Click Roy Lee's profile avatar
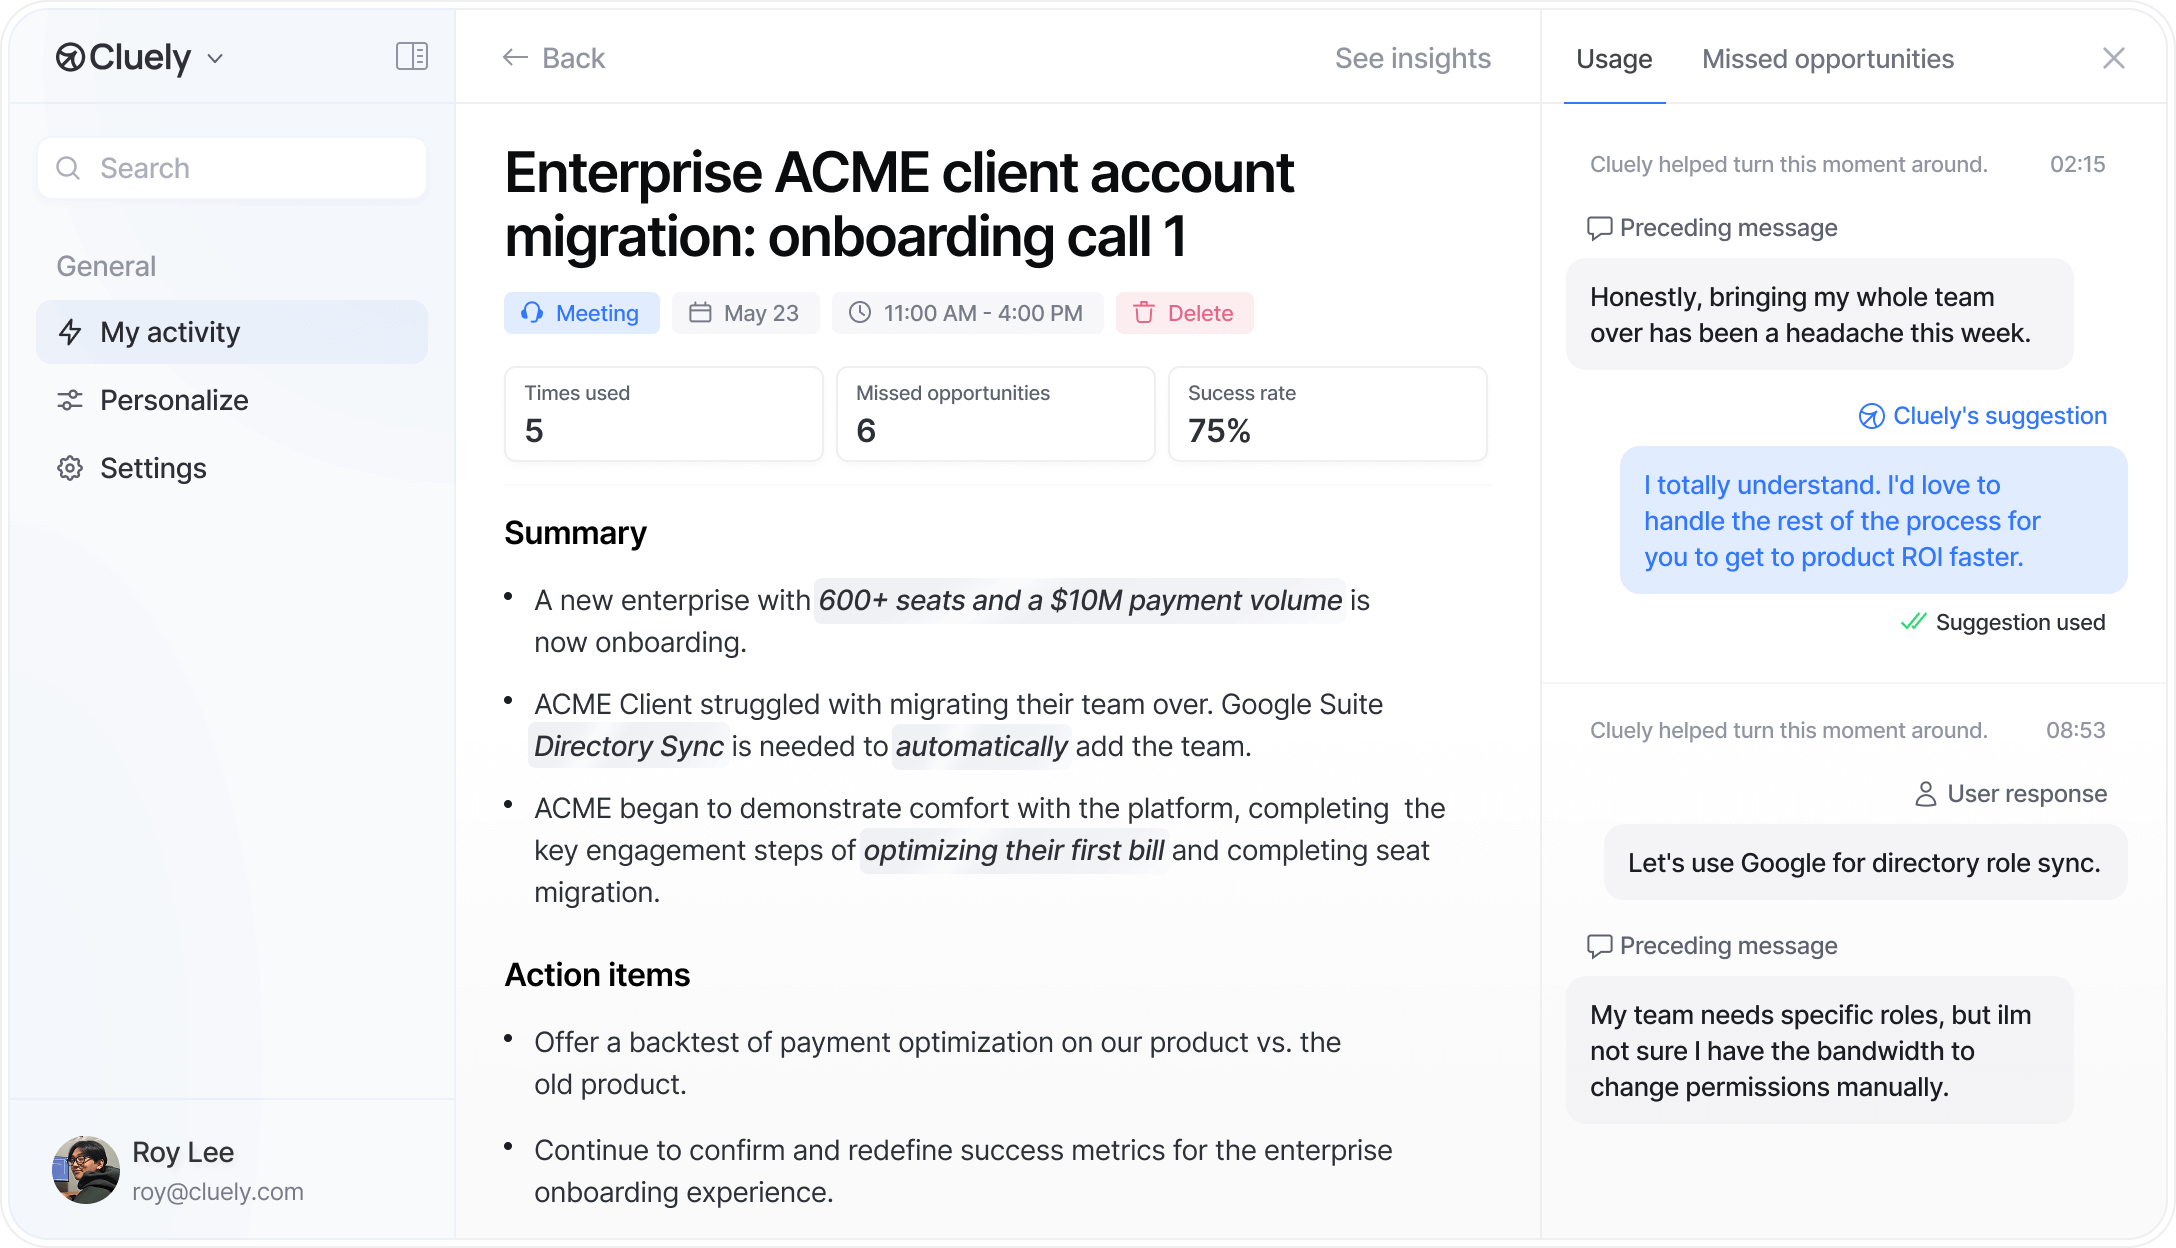 pyautogui.click(x=86, y=1170)
